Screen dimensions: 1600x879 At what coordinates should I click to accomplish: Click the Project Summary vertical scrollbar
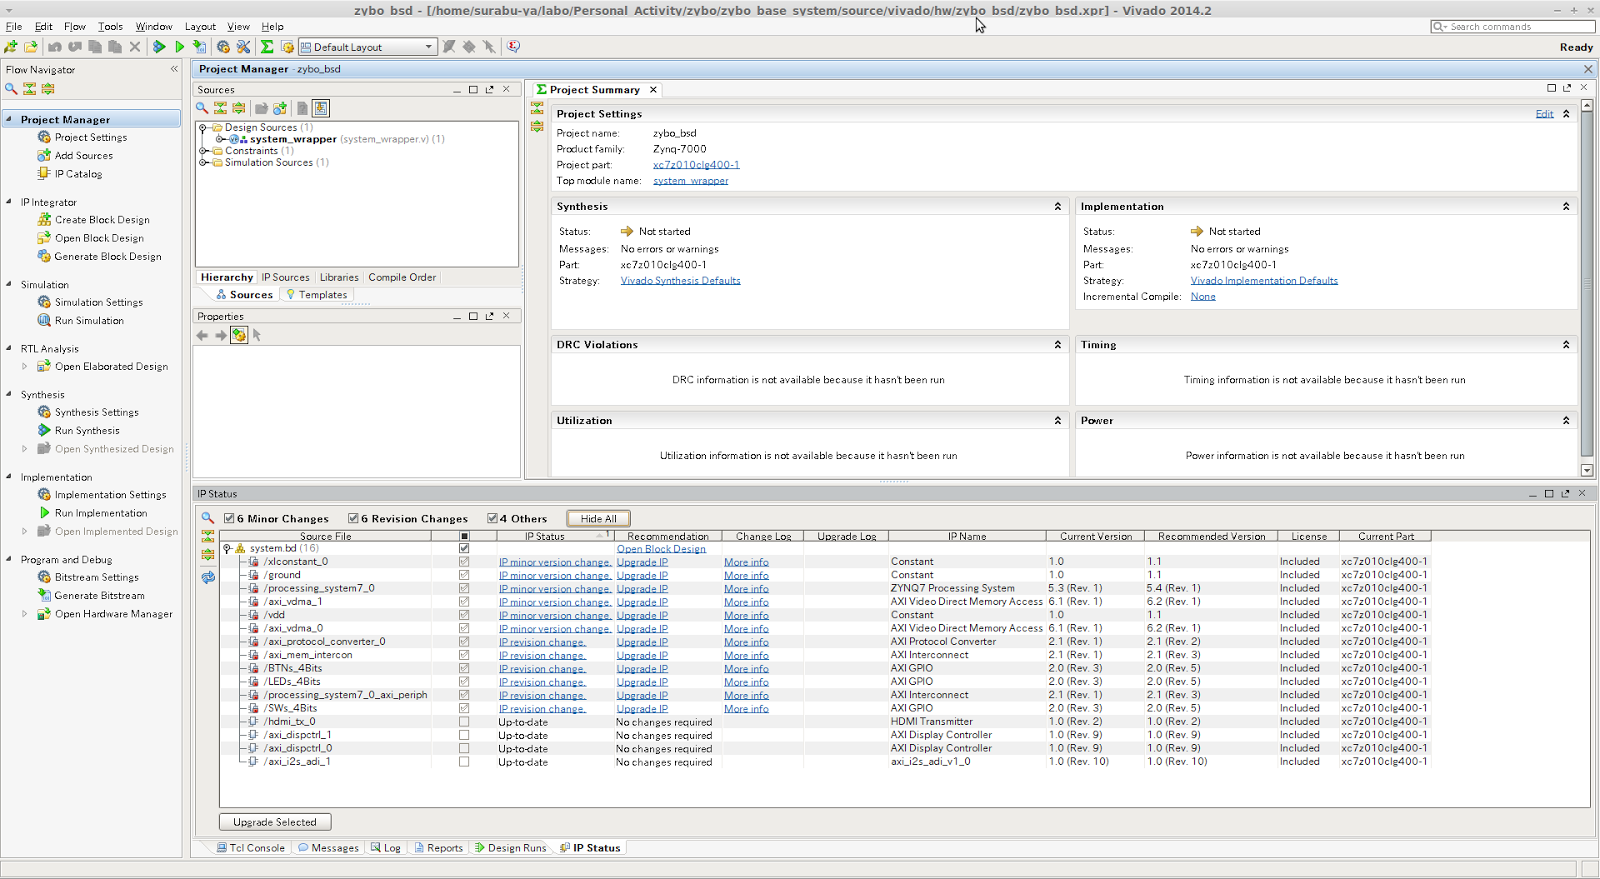1586,290
